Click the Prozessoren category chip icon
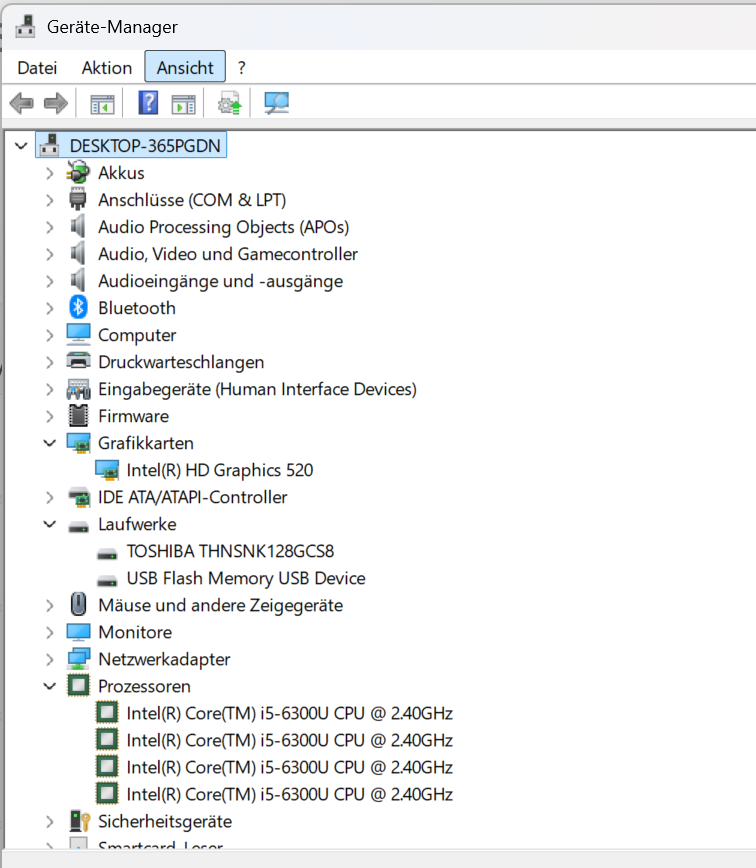Image resolution: width=756 pixels, height=868 pixels. (78, 686)
